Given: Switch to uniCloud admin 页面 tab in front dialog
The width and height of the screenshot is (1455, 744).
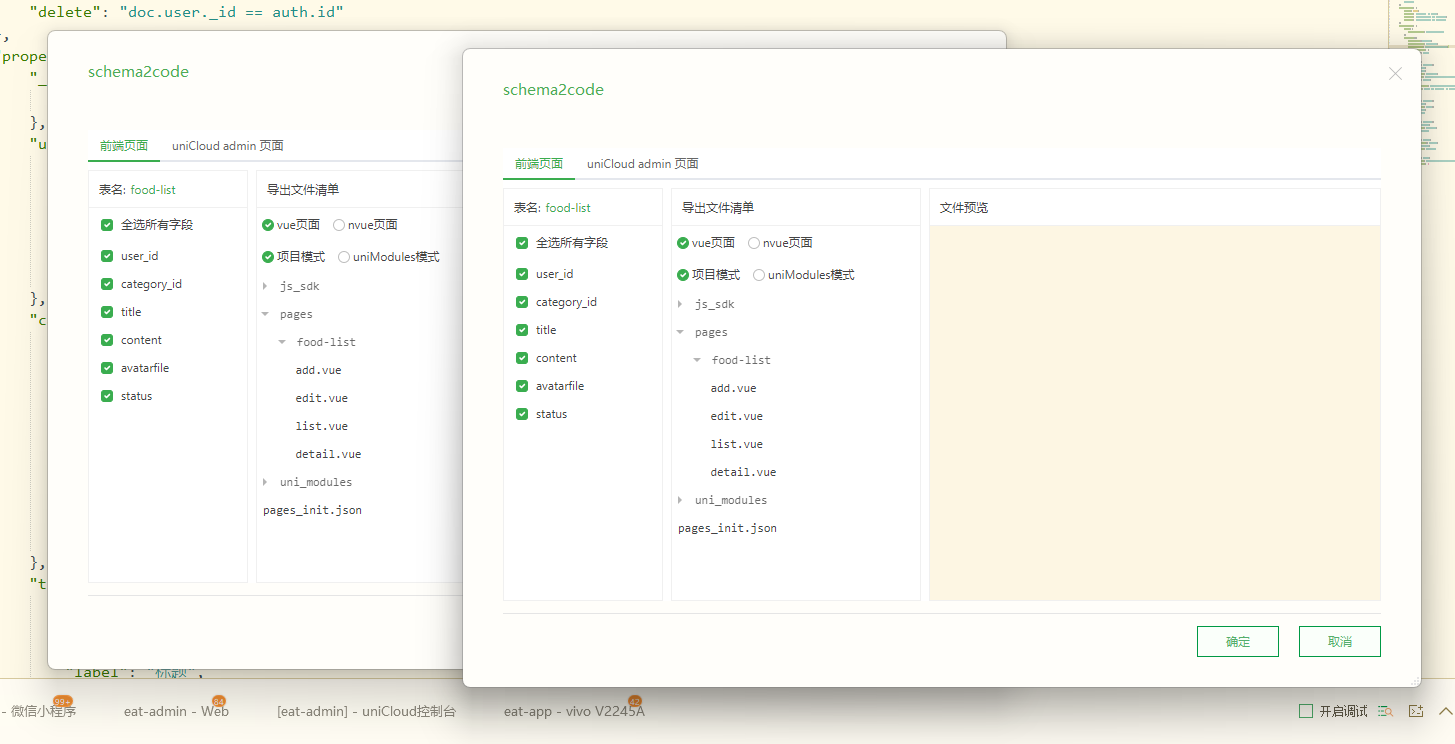Looking at the screenshot, I should coord(642,164).
